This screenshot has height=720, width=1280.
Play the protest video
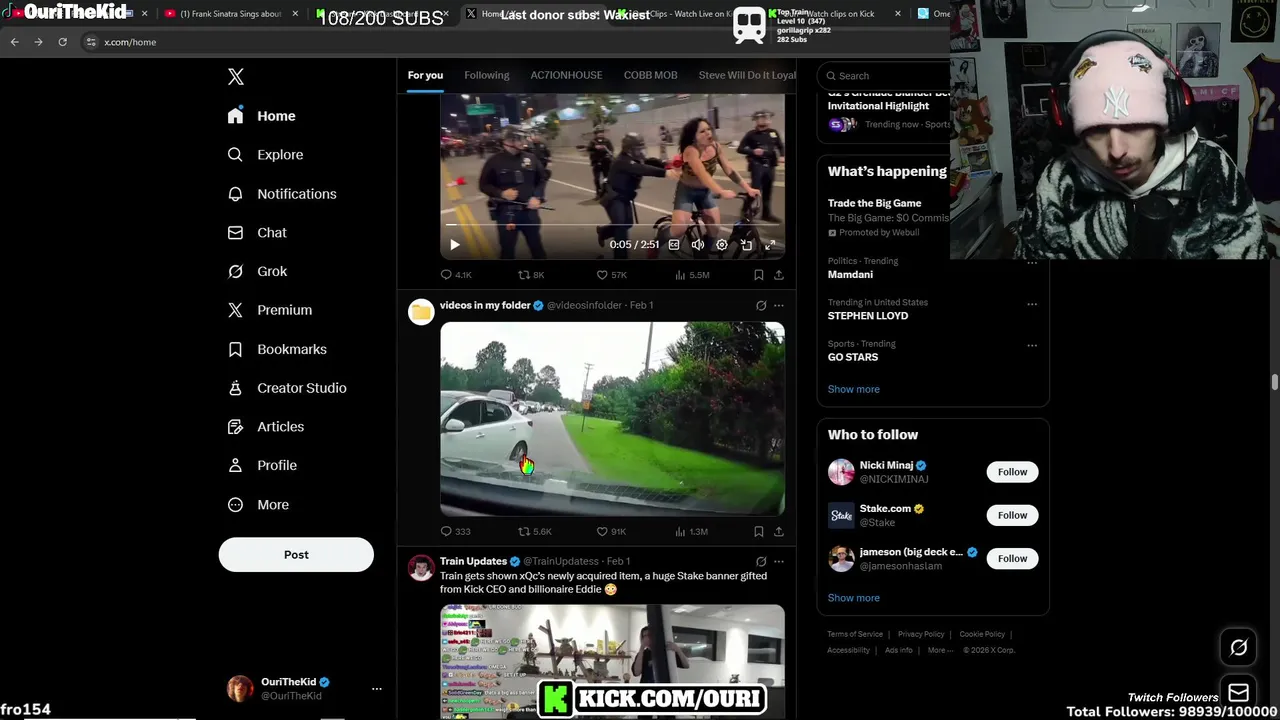[454, 245]
